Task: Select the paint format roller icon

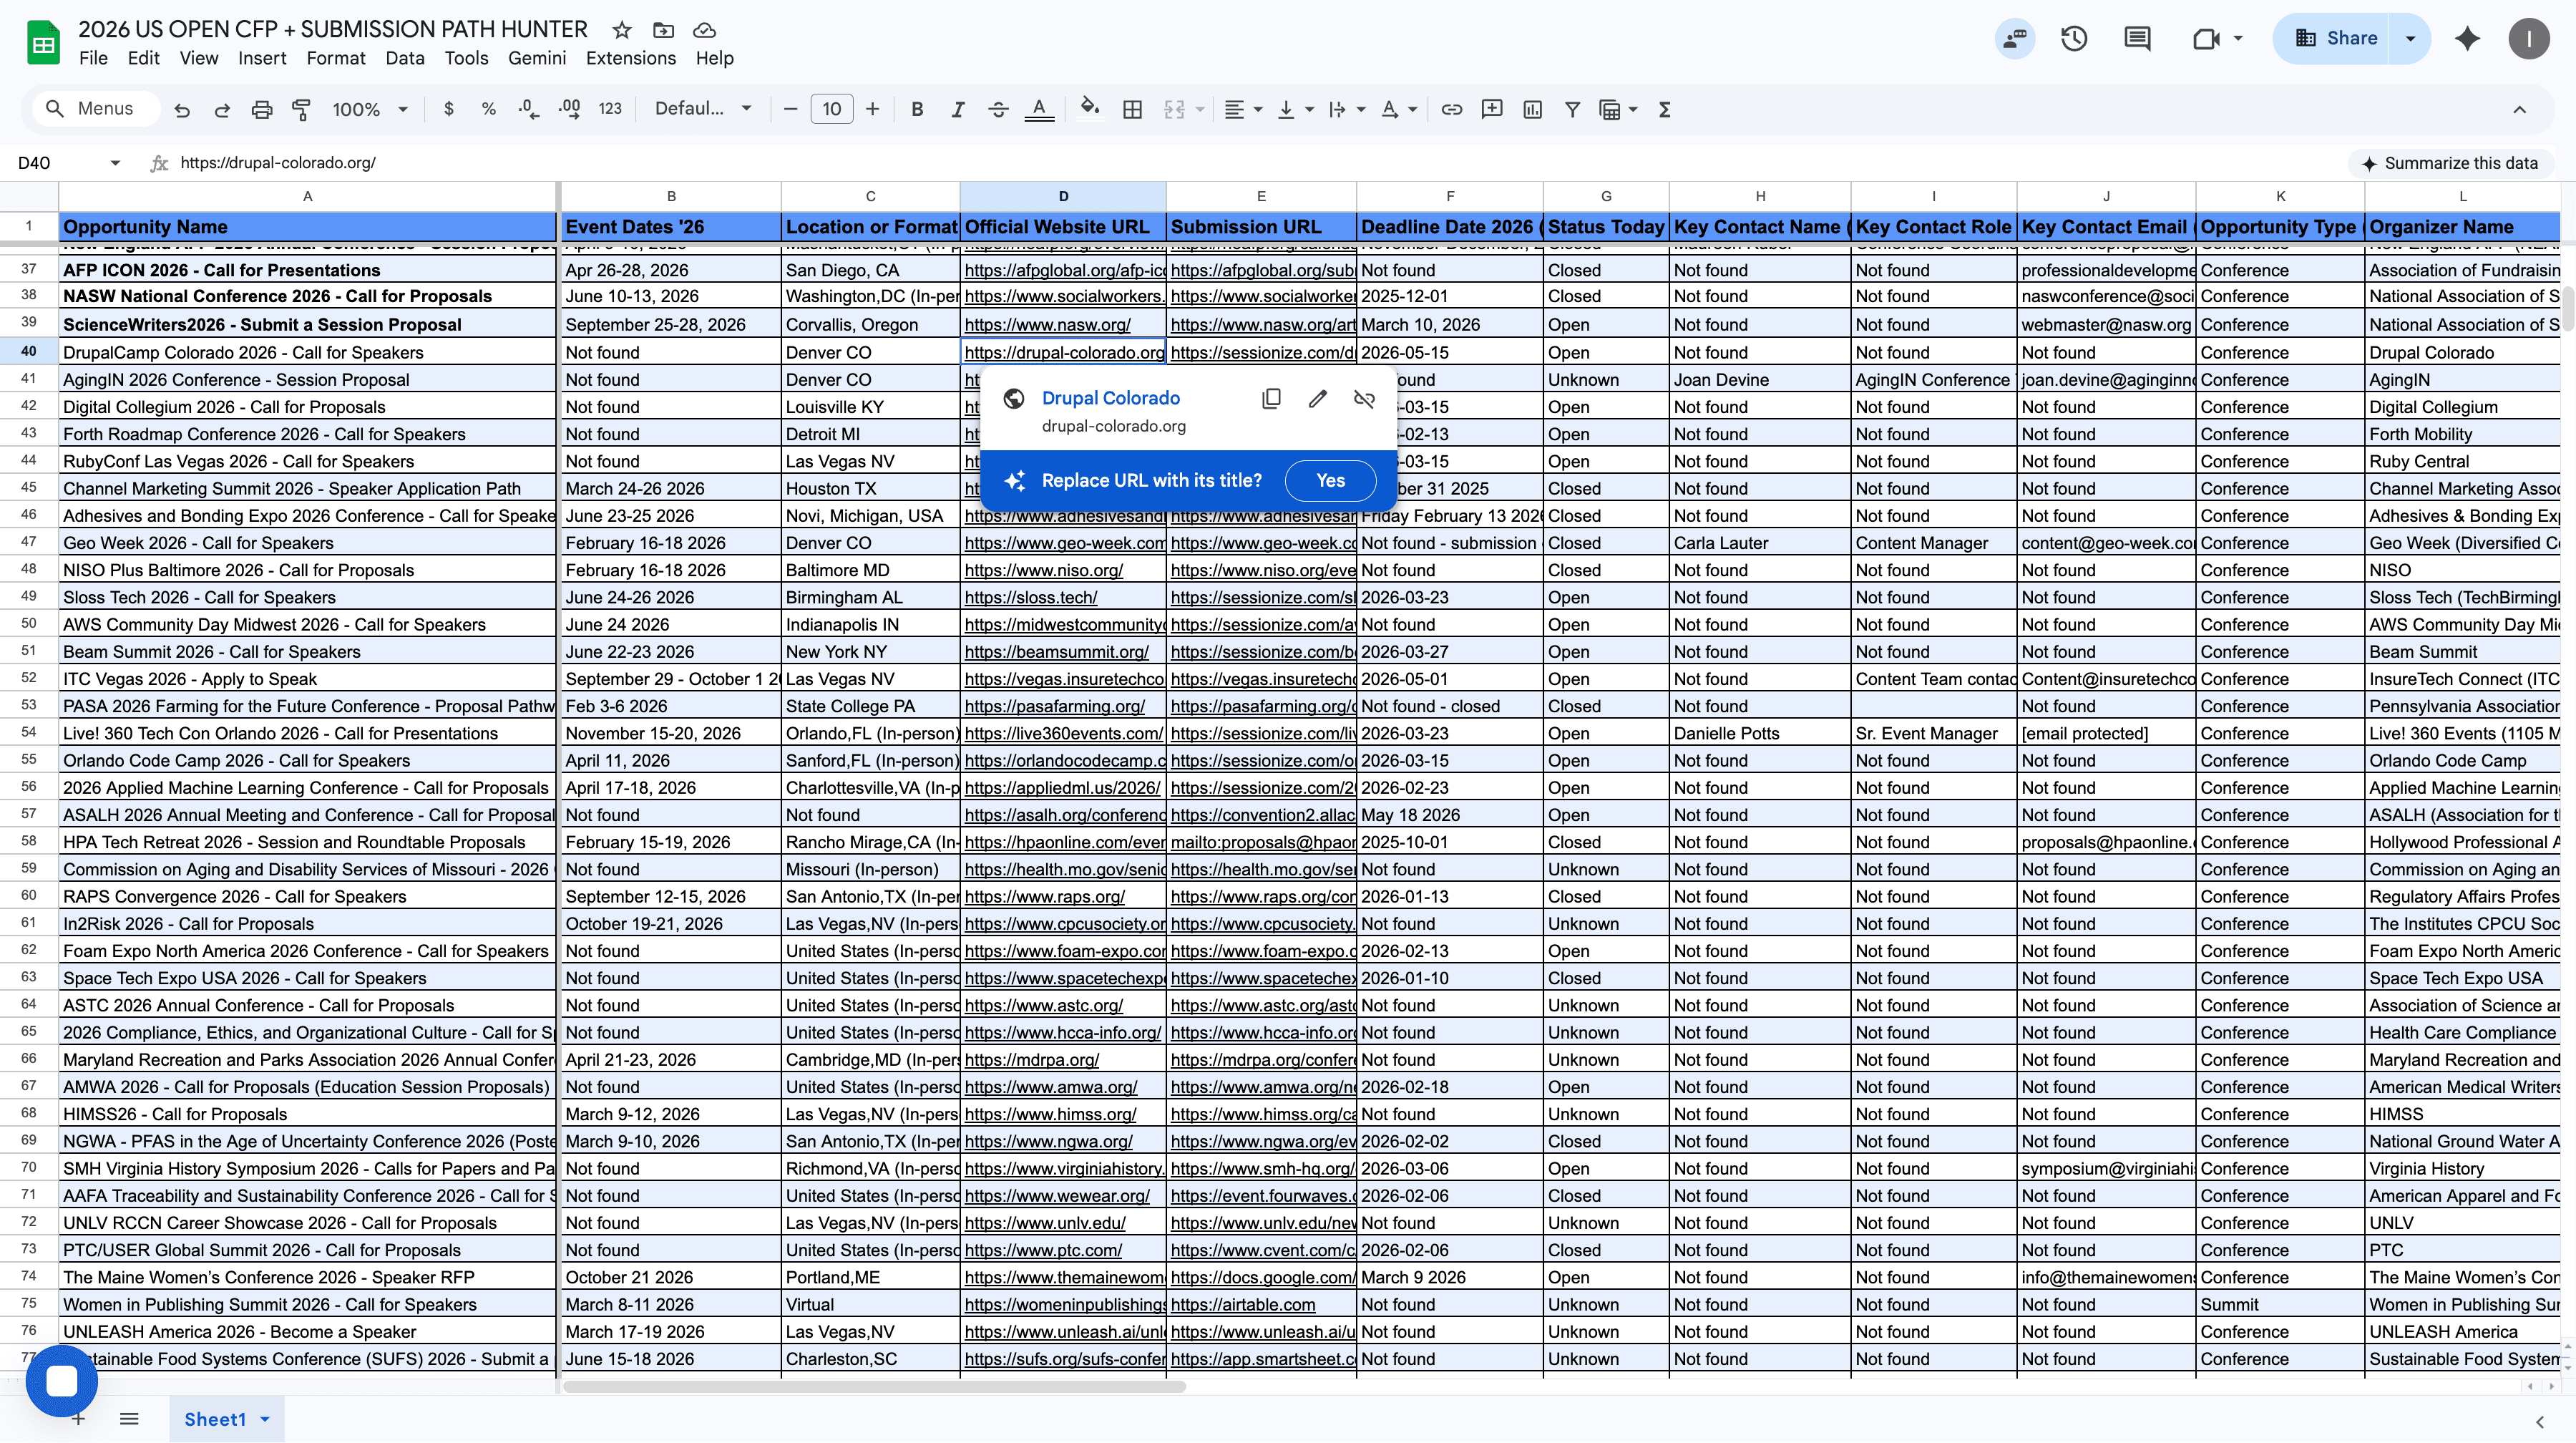Action: pos(301,110)
